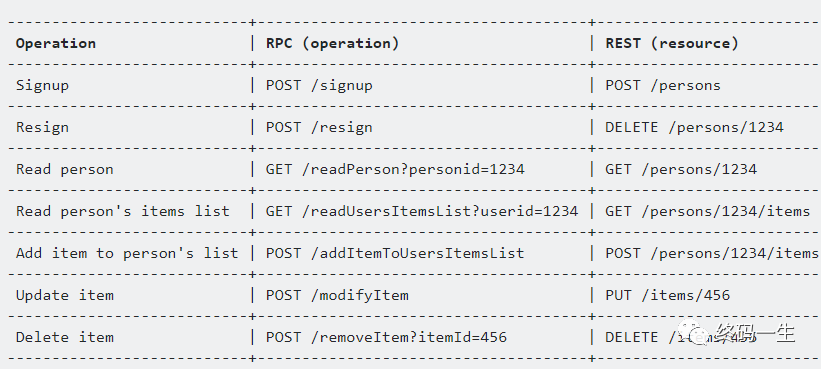Click the Operation column header
Screen dimensions: 822x369
click(x=56, y=43)
